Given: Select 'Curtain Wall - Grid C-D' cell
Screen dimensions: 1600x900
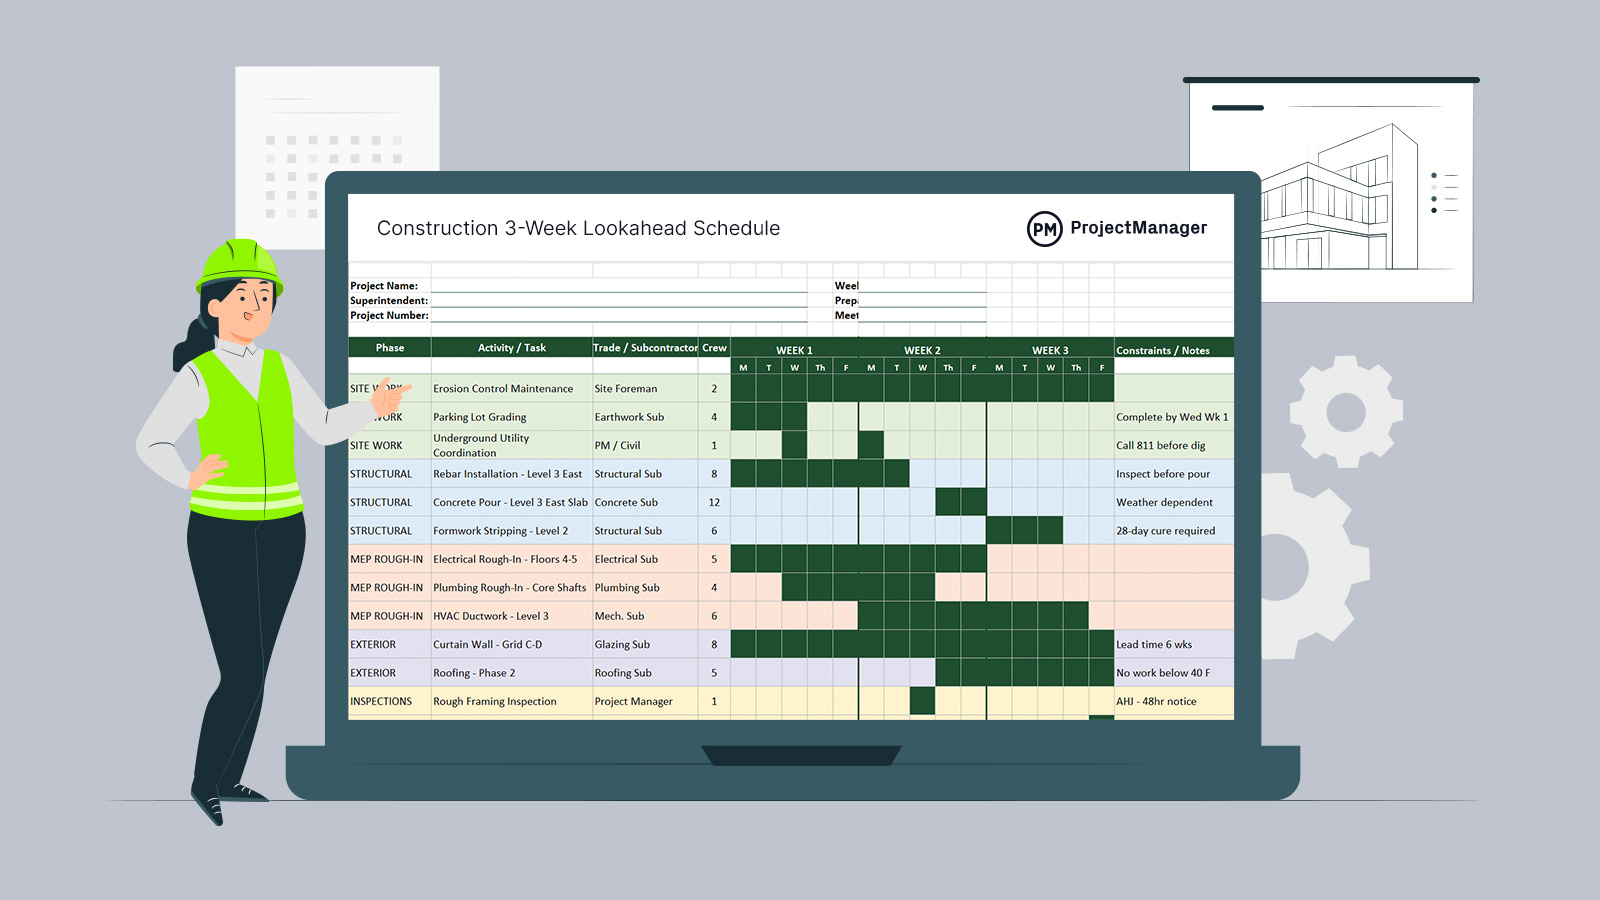Looking at the screenshot, I should [512, 645].
